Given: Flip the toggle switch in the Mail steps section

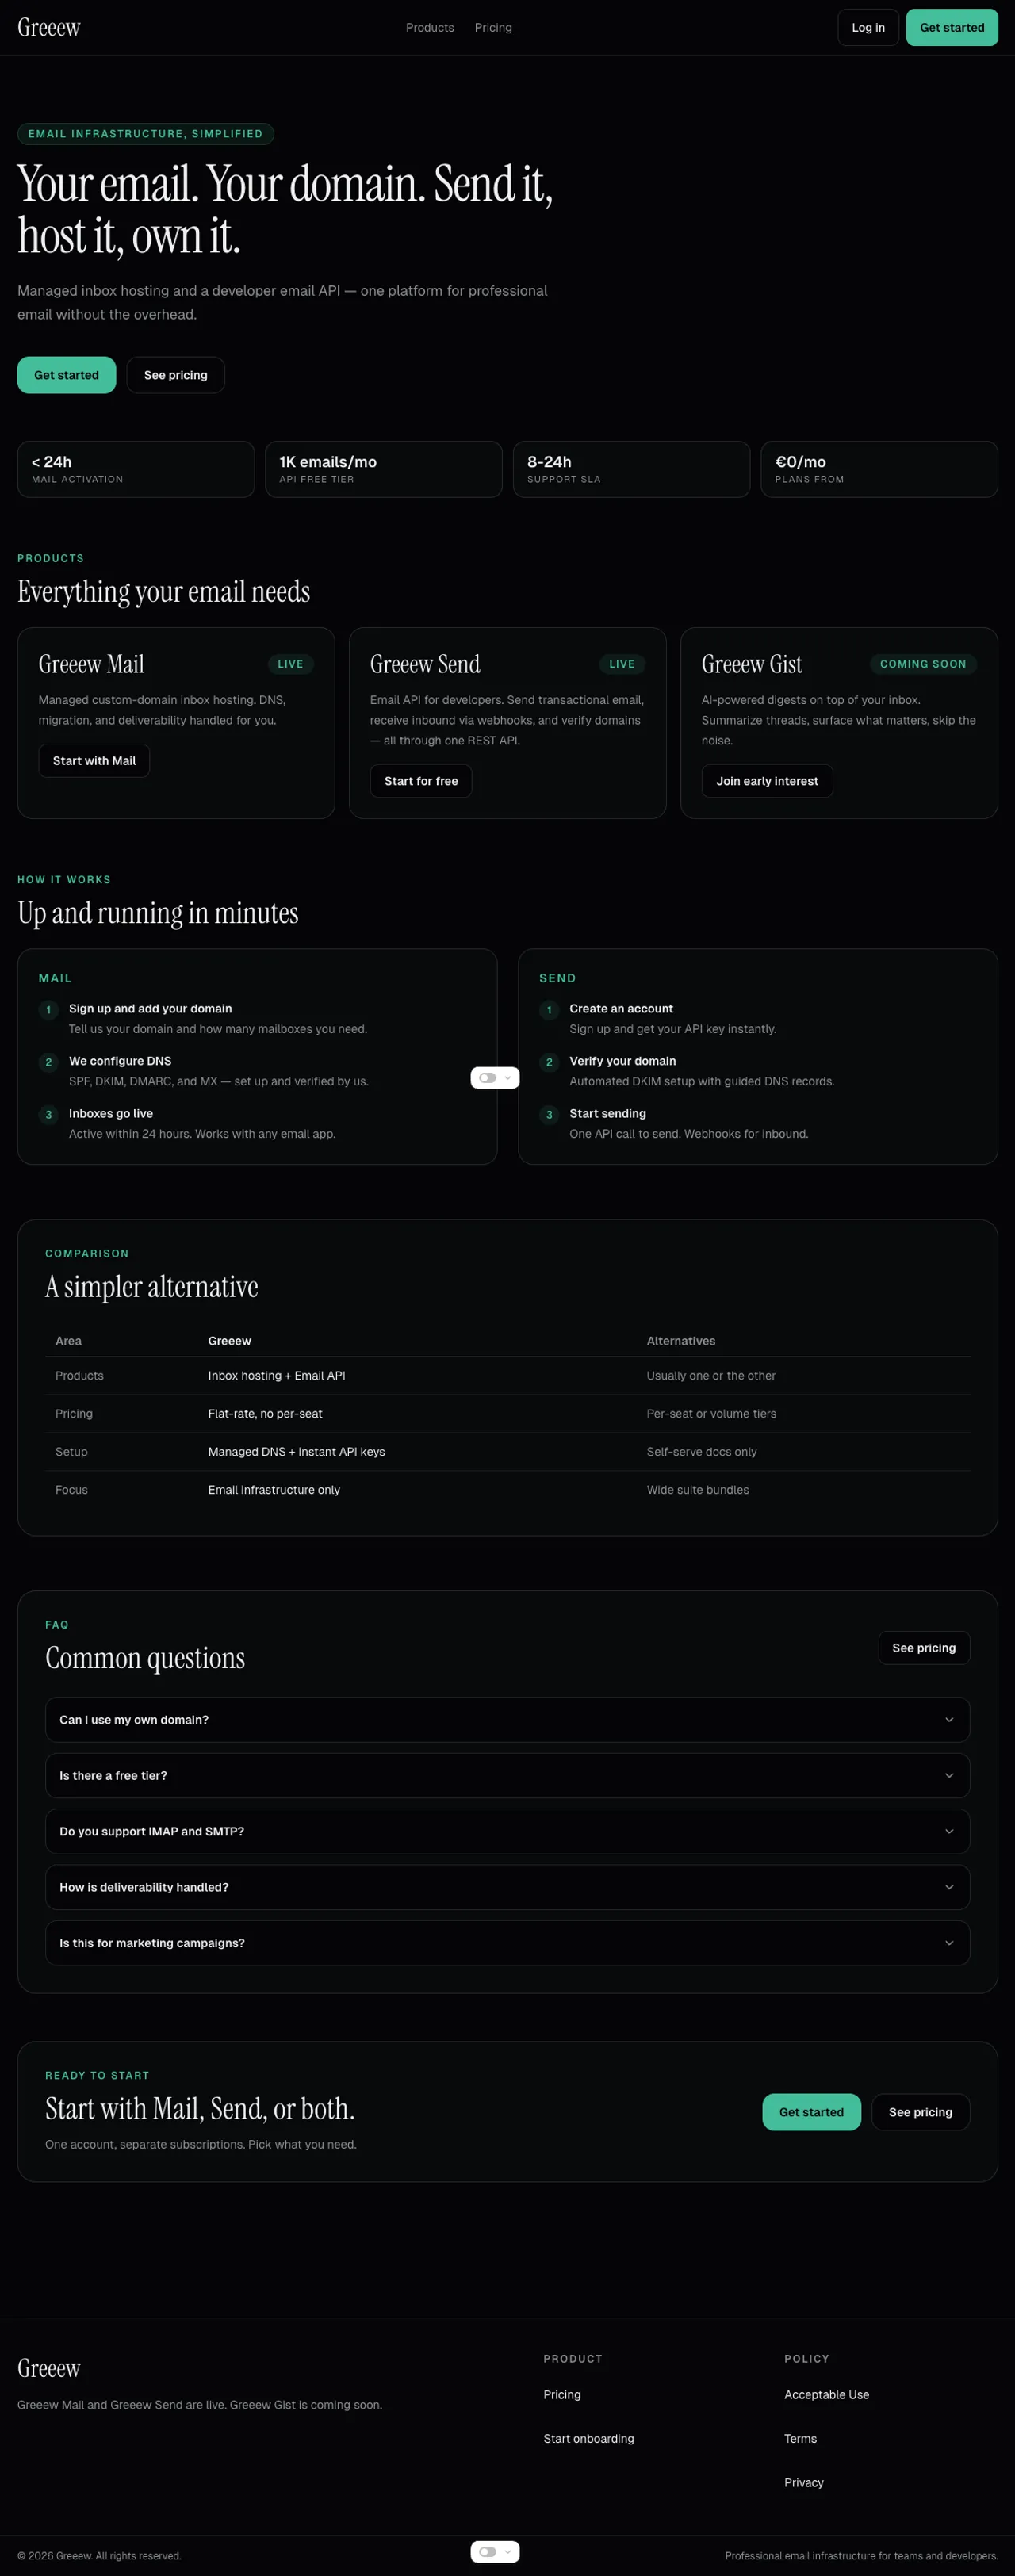Looking at the screenshot, I should pyautogui.click(x=487, y=1077).
